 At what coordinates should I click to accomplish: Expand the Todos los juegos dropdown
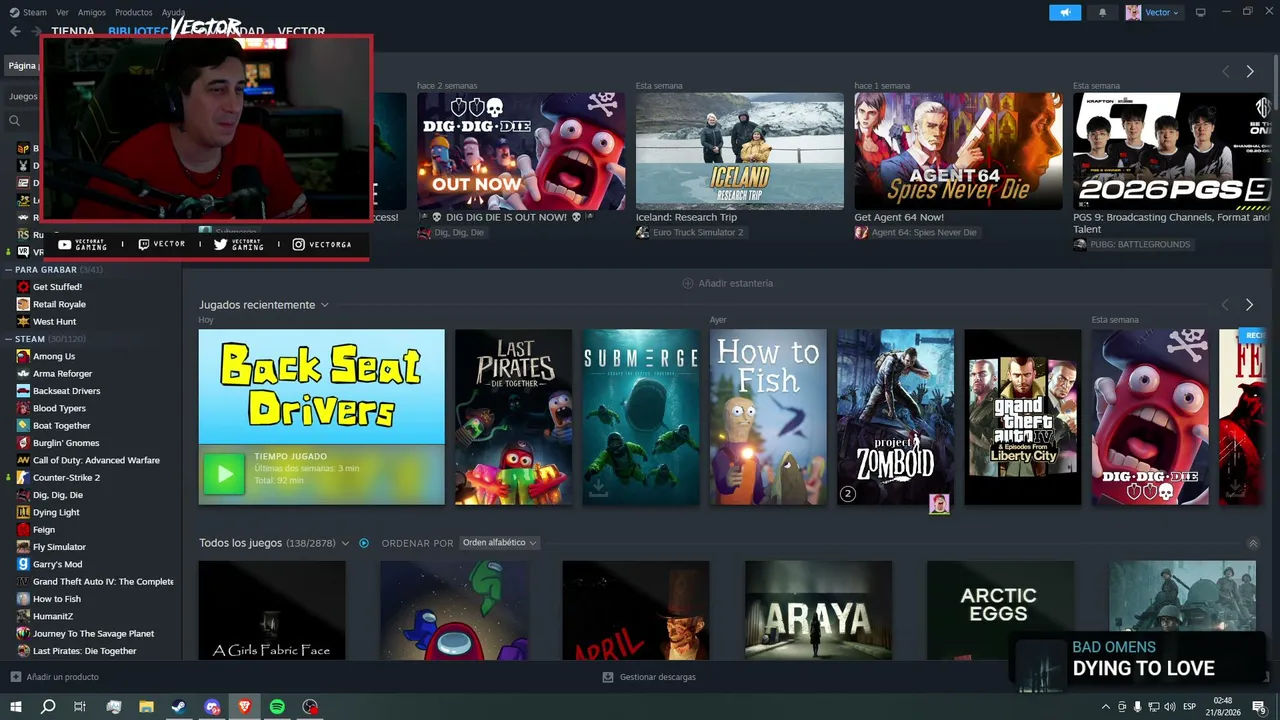pyautogui.click(x=345, y=543)
